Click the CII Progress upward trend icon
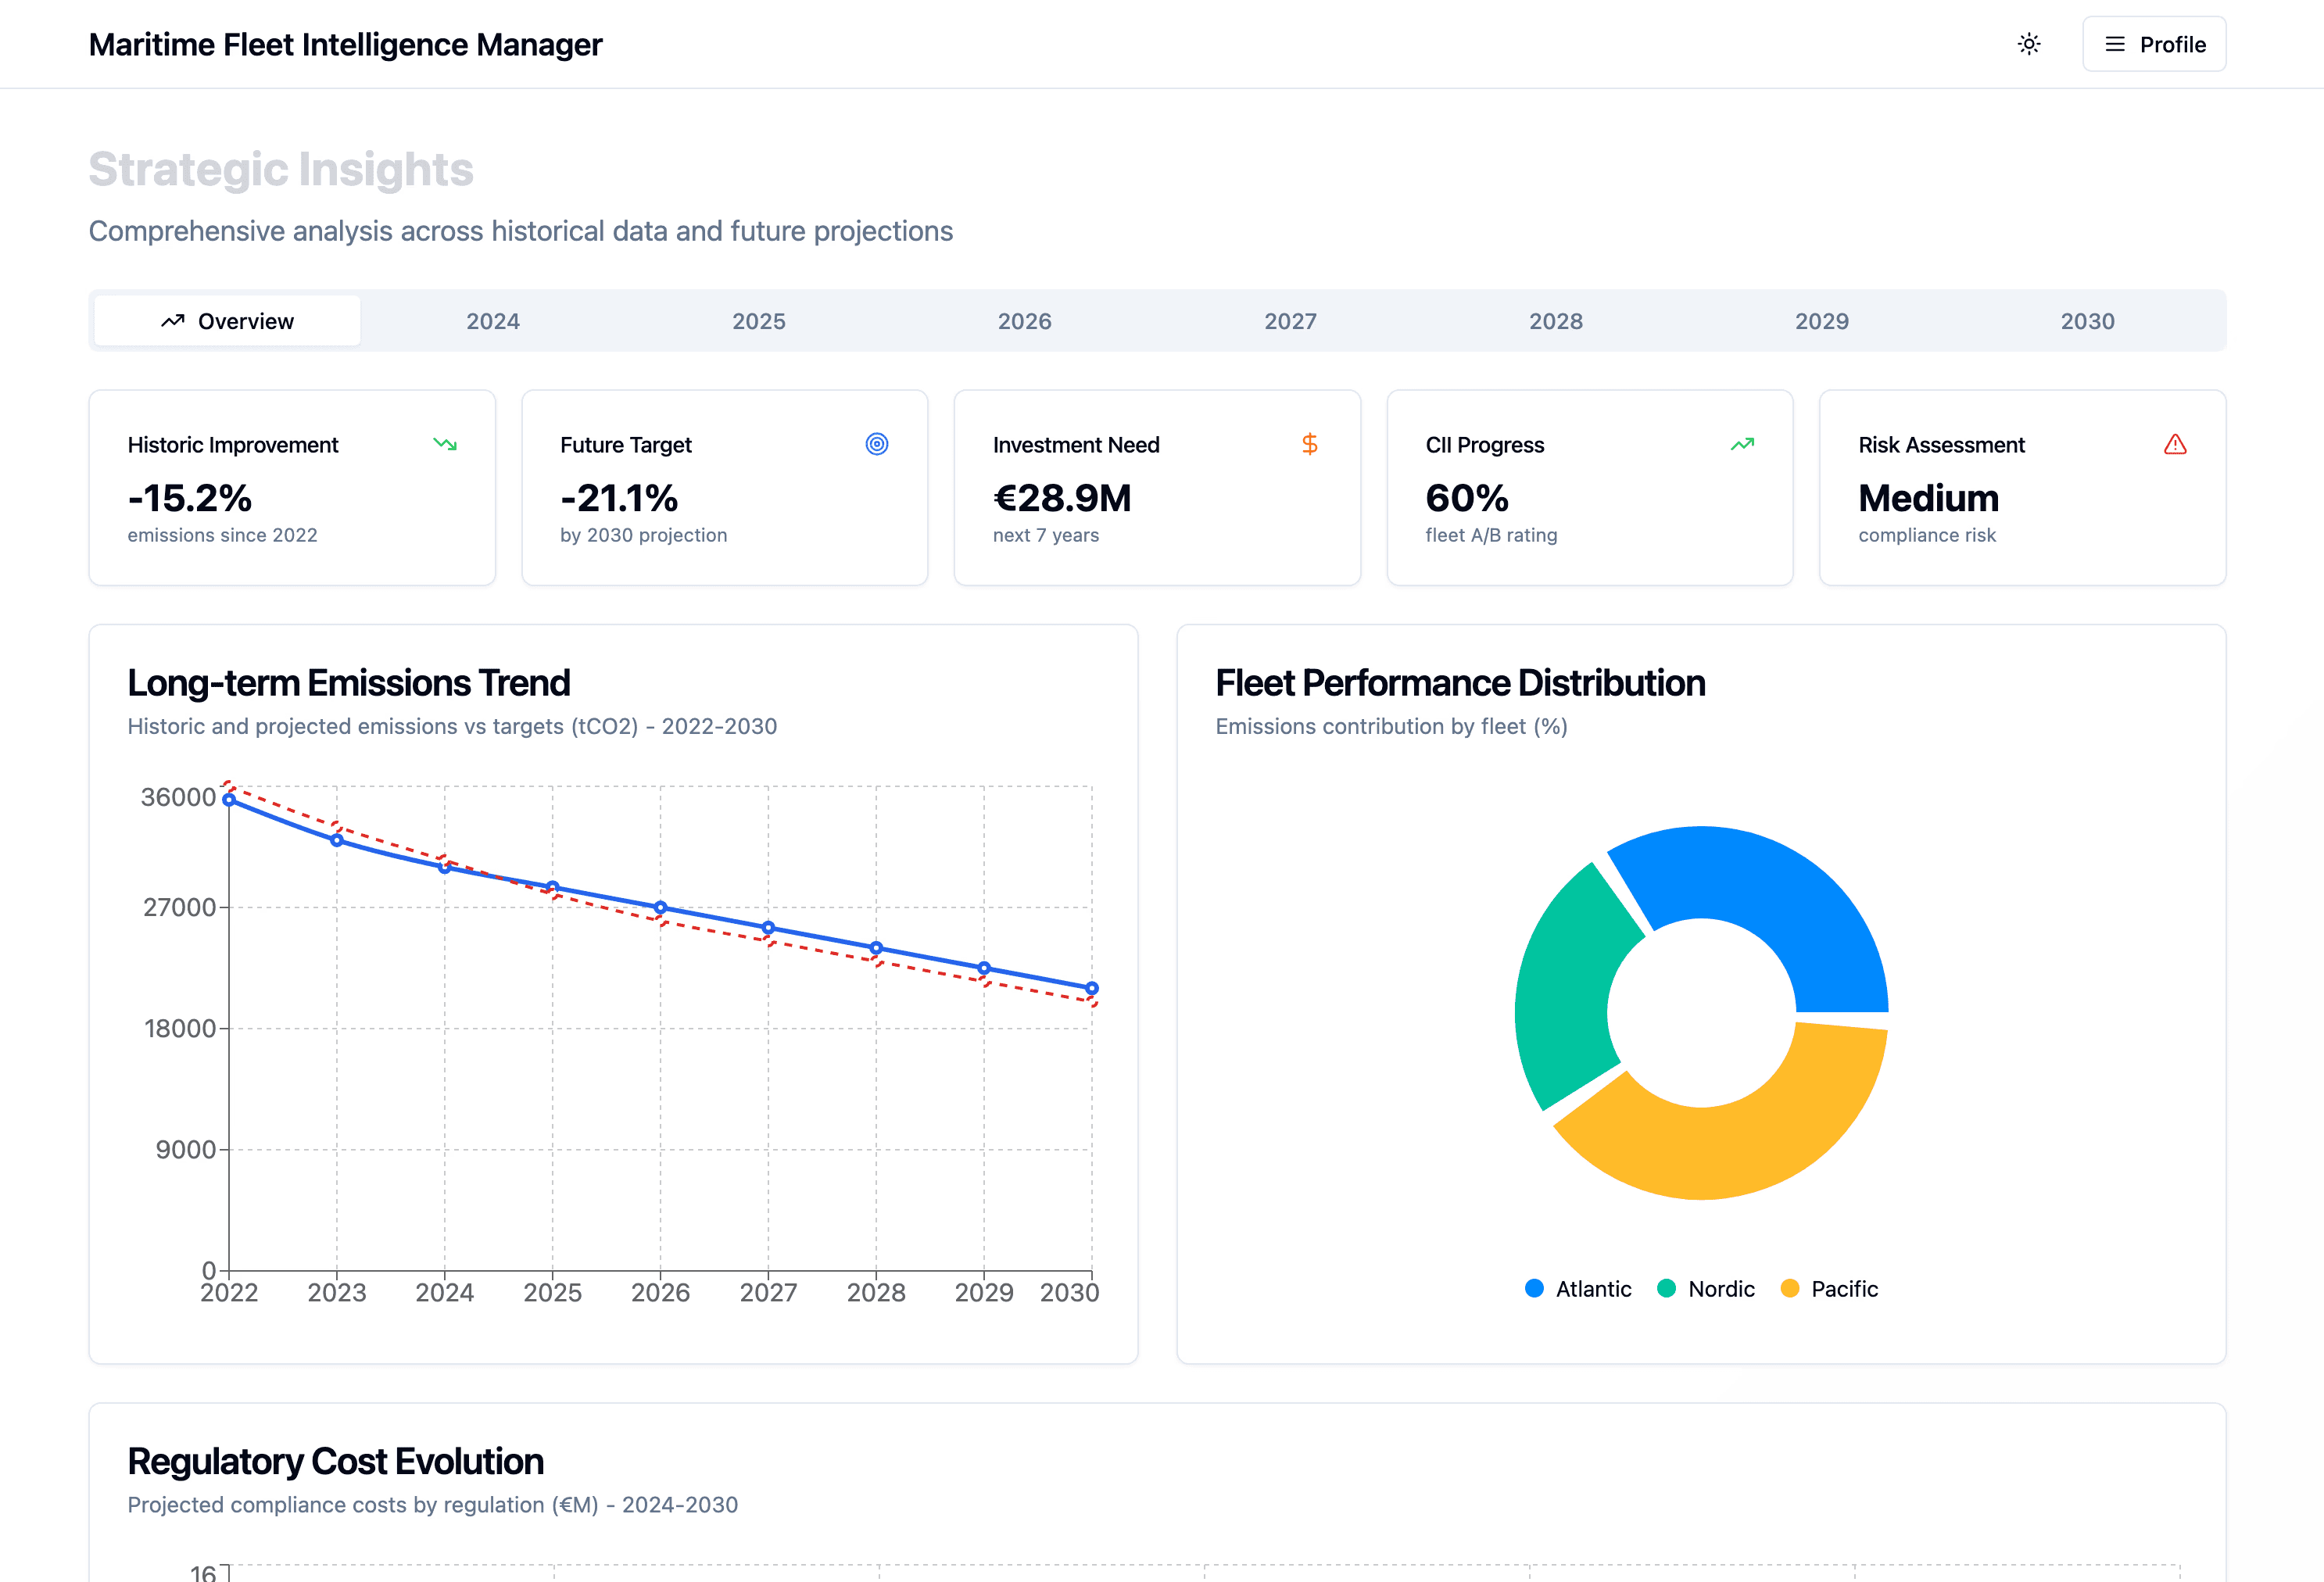This screenshot has height=1582, width=2324. coord(1742,444)
